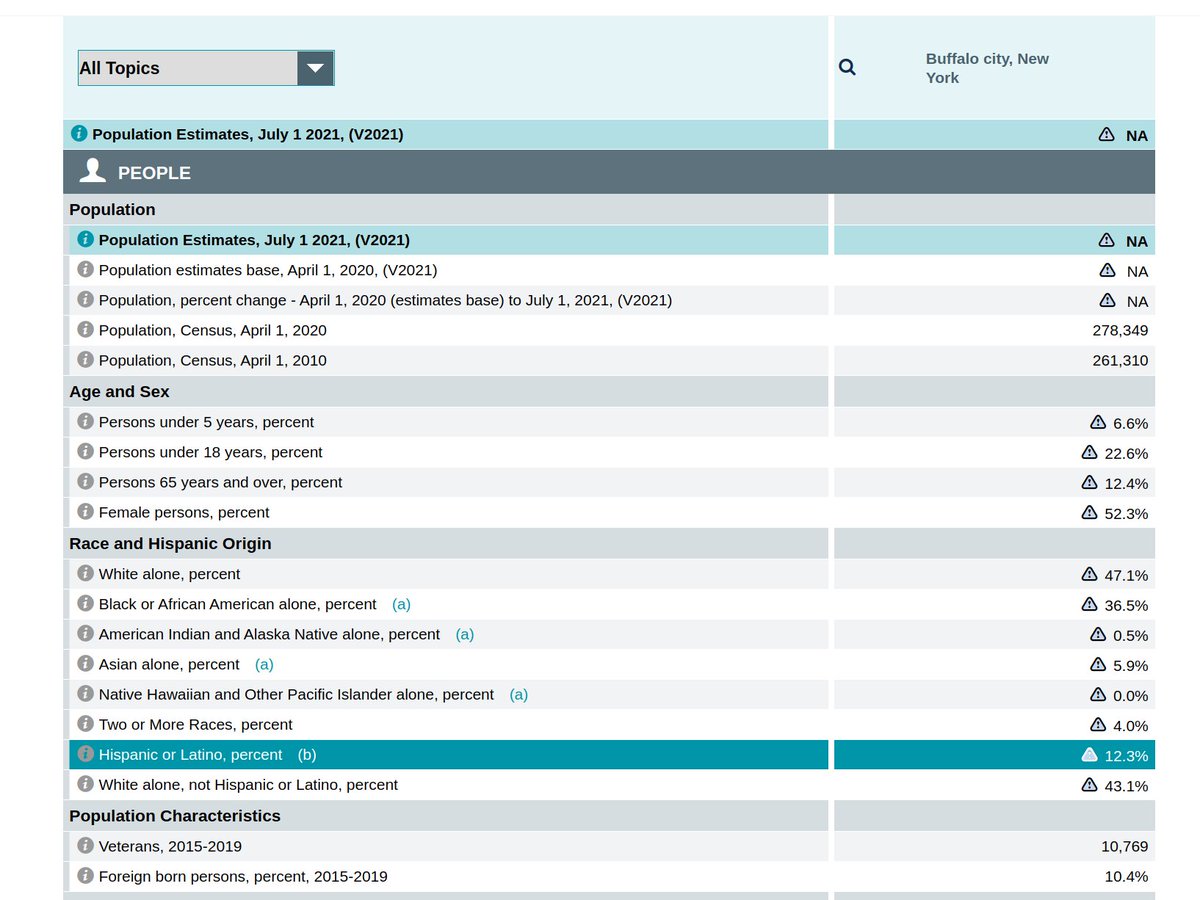Click the Persons 65 years and over row label
This screenshot has height=900, width=1200.
pos(220,482)
